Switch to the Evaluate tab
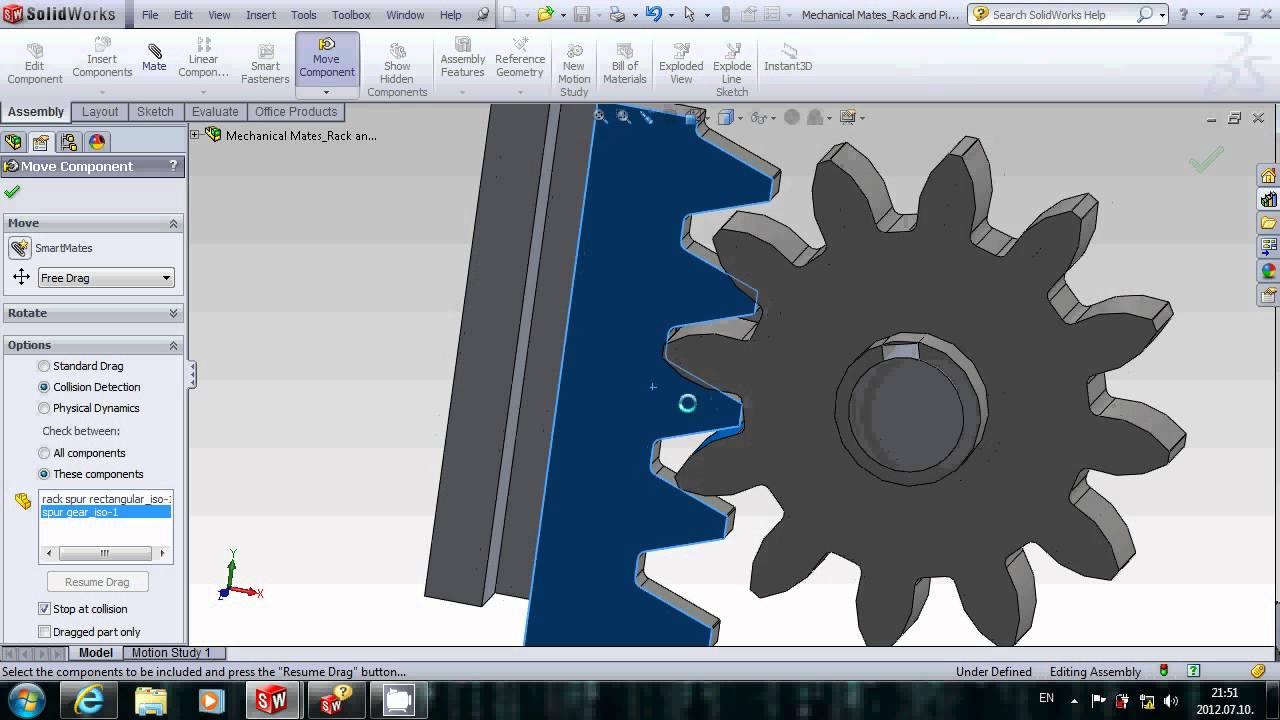Viewport: 1280px width, 720px height. coord(215,112)
